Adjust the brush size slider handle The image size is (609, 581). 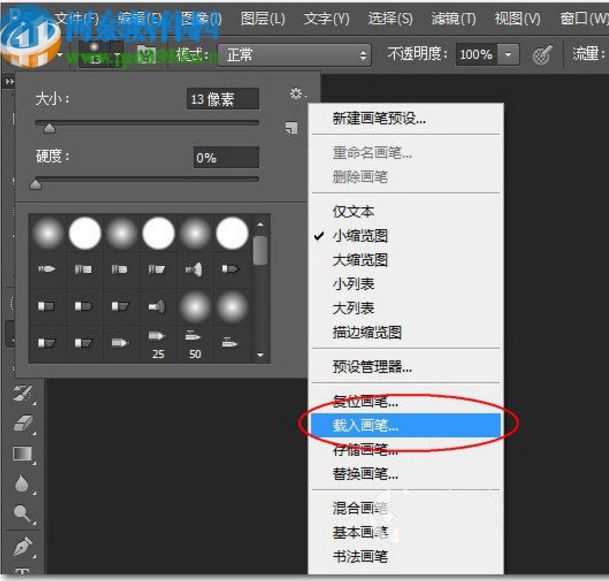(x=49, y=128)
